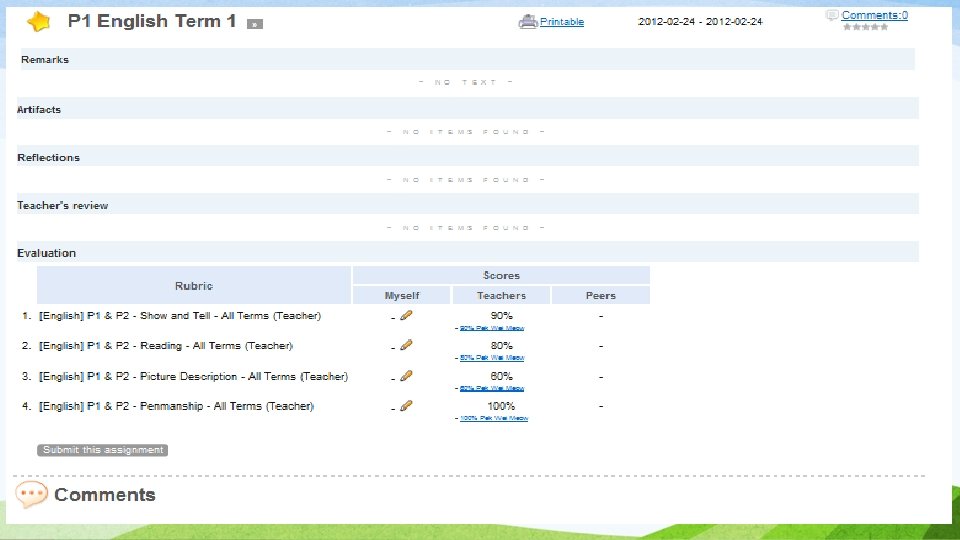Click the orange speech bubble Comments icon
960x540 pixels.
tap(31, 494)
